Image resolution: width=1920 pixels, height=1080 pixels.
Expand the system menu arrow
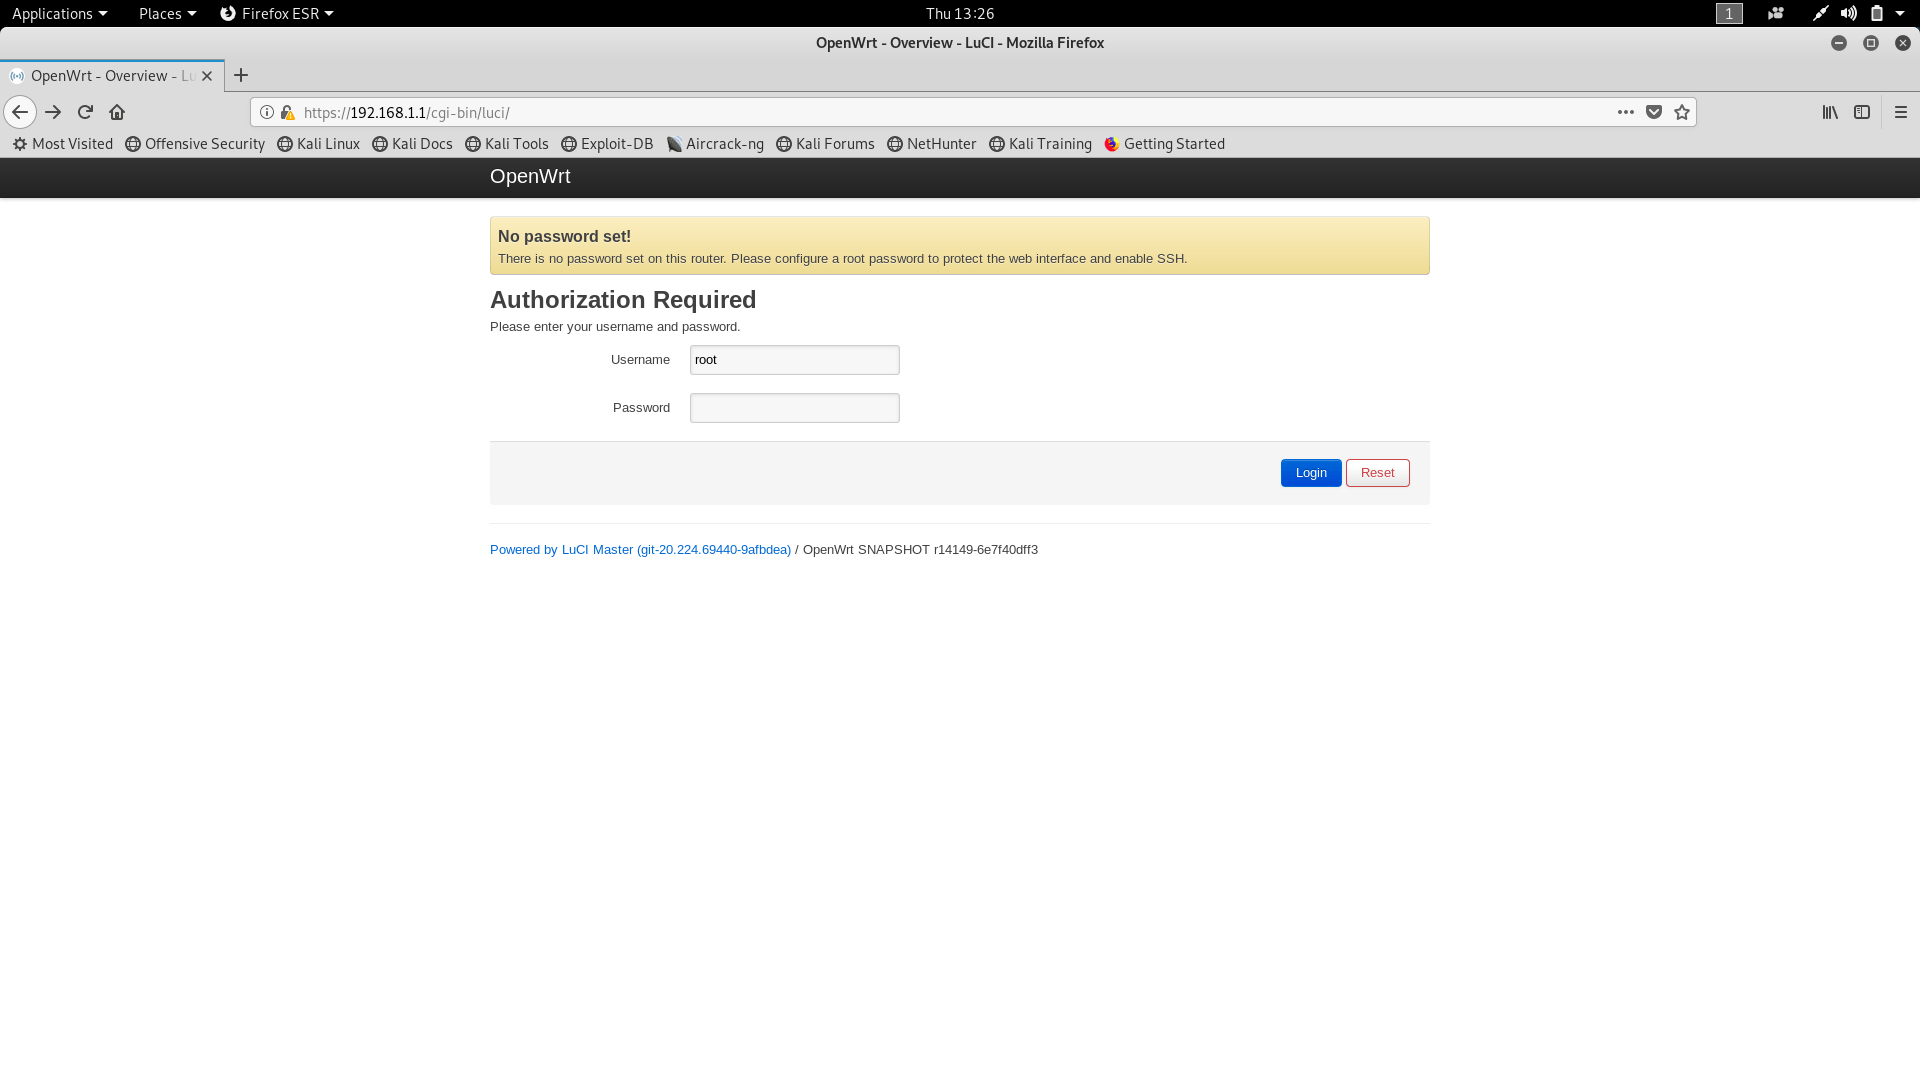tap(1900, 13)
